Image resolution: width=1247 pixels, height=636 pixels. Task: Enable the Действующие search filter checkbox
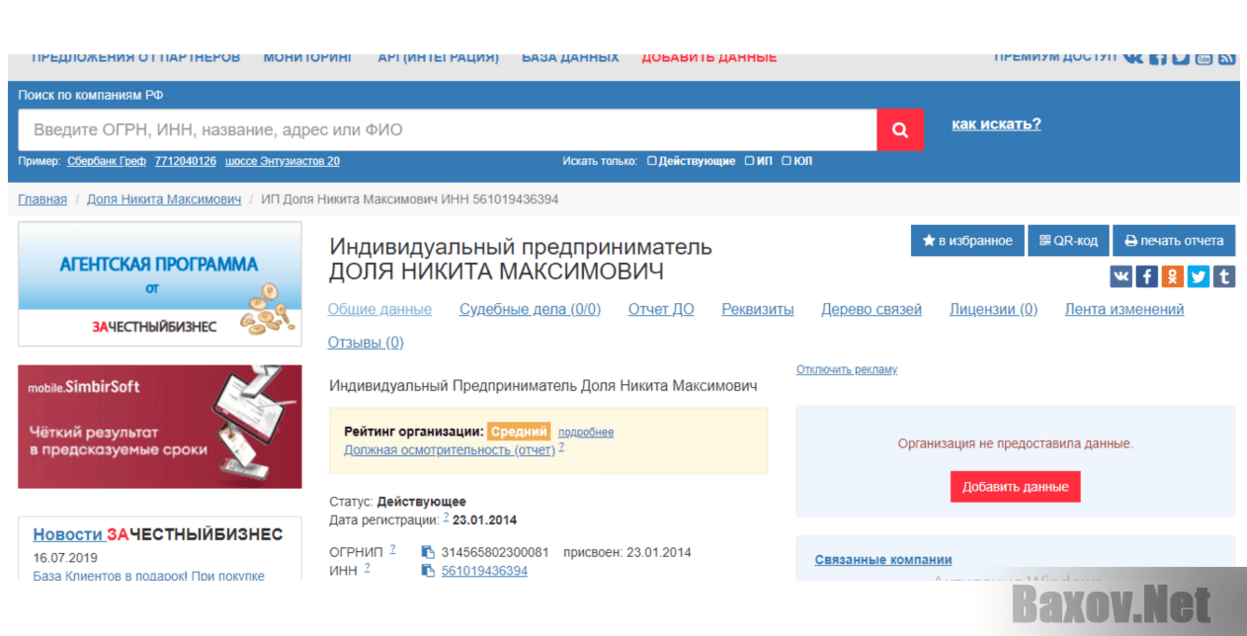pyautogui.click(x=652, y=161)
